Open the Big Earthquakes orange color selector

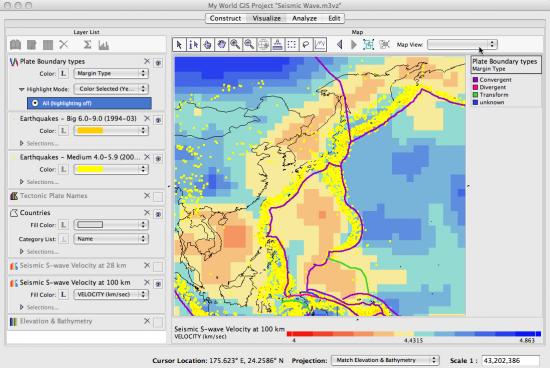pyautogui.click(x=111, y=131)
